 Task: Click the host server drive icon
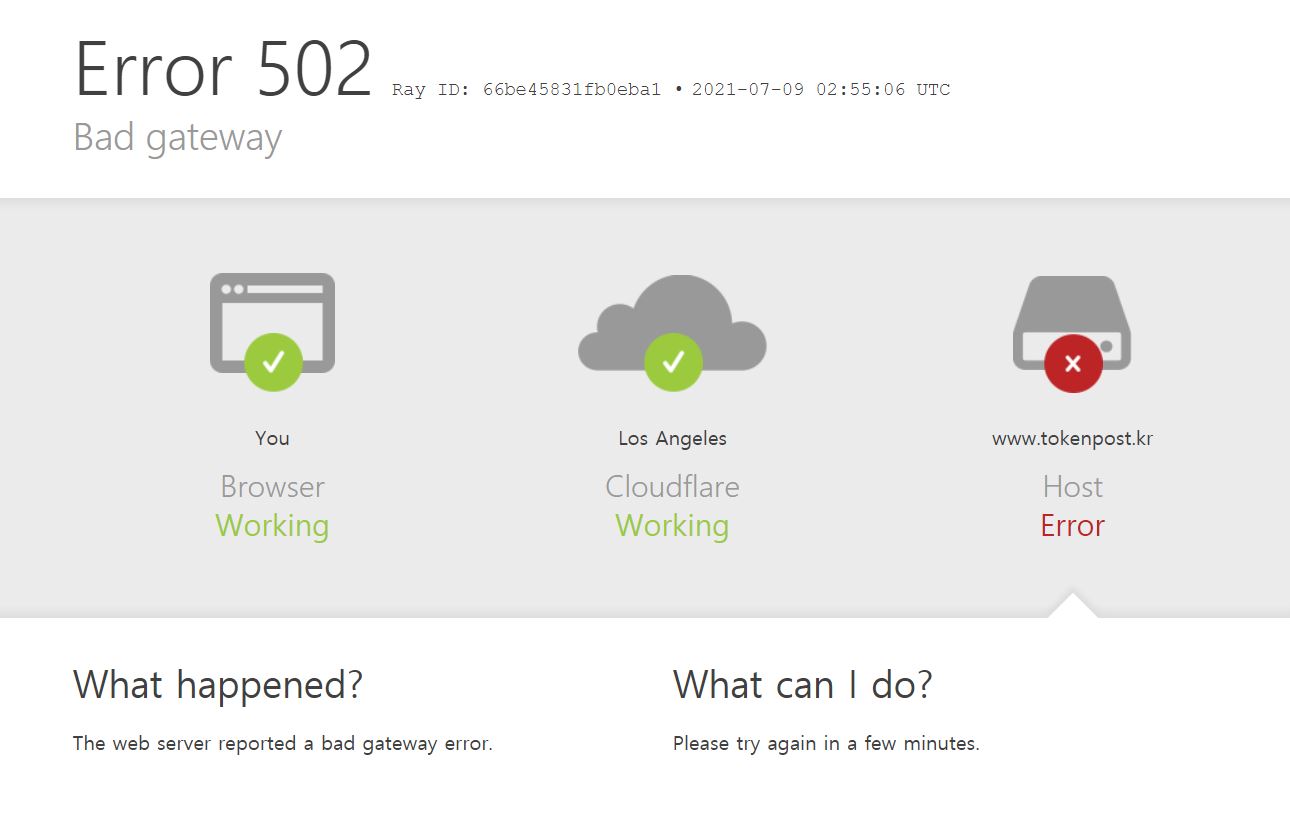(1072, 322)
